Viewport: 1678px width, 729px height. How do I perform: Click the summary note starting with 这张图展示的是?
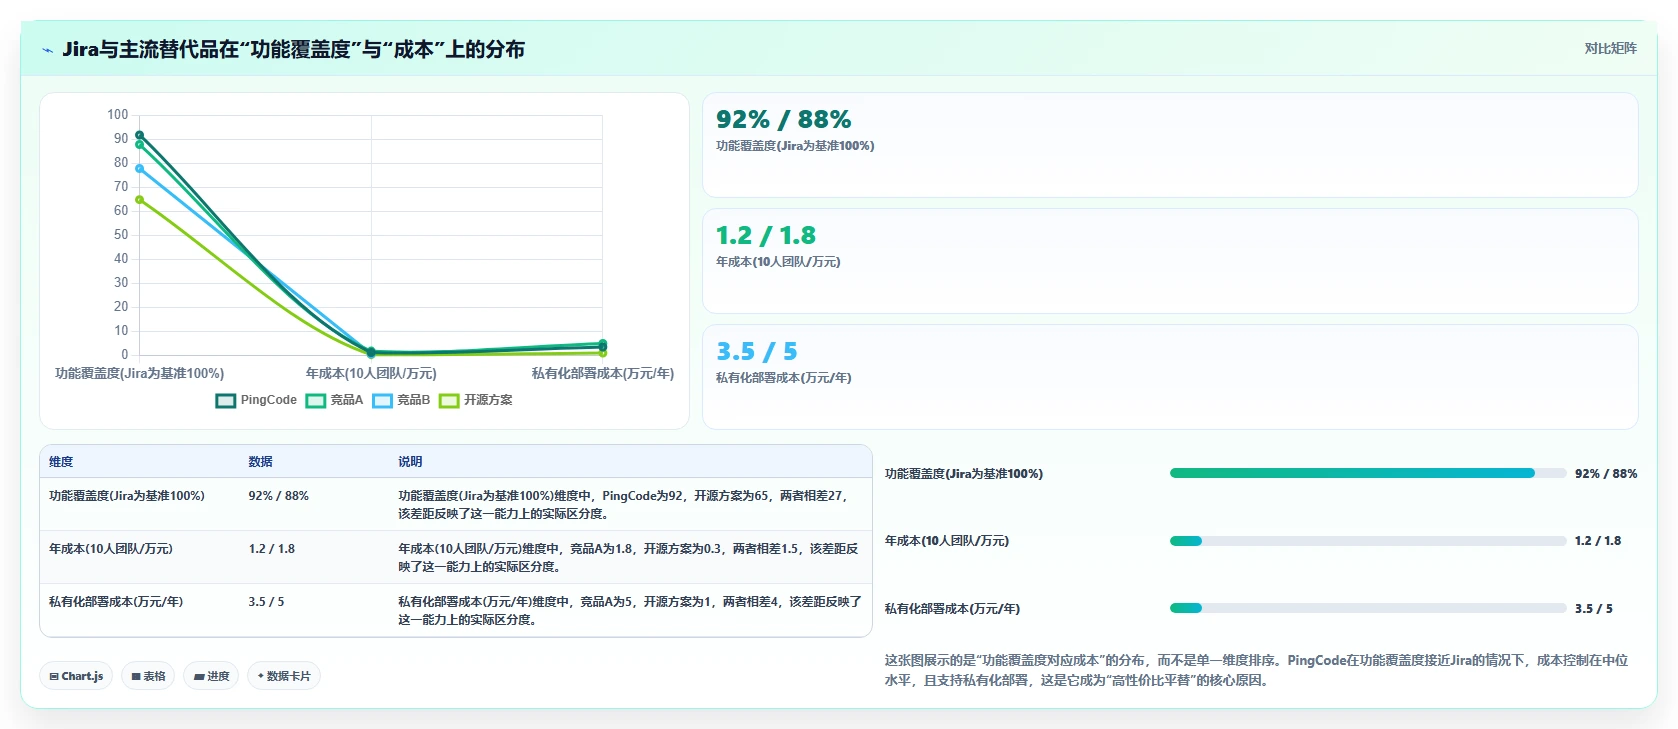[x=1256, y=670]
